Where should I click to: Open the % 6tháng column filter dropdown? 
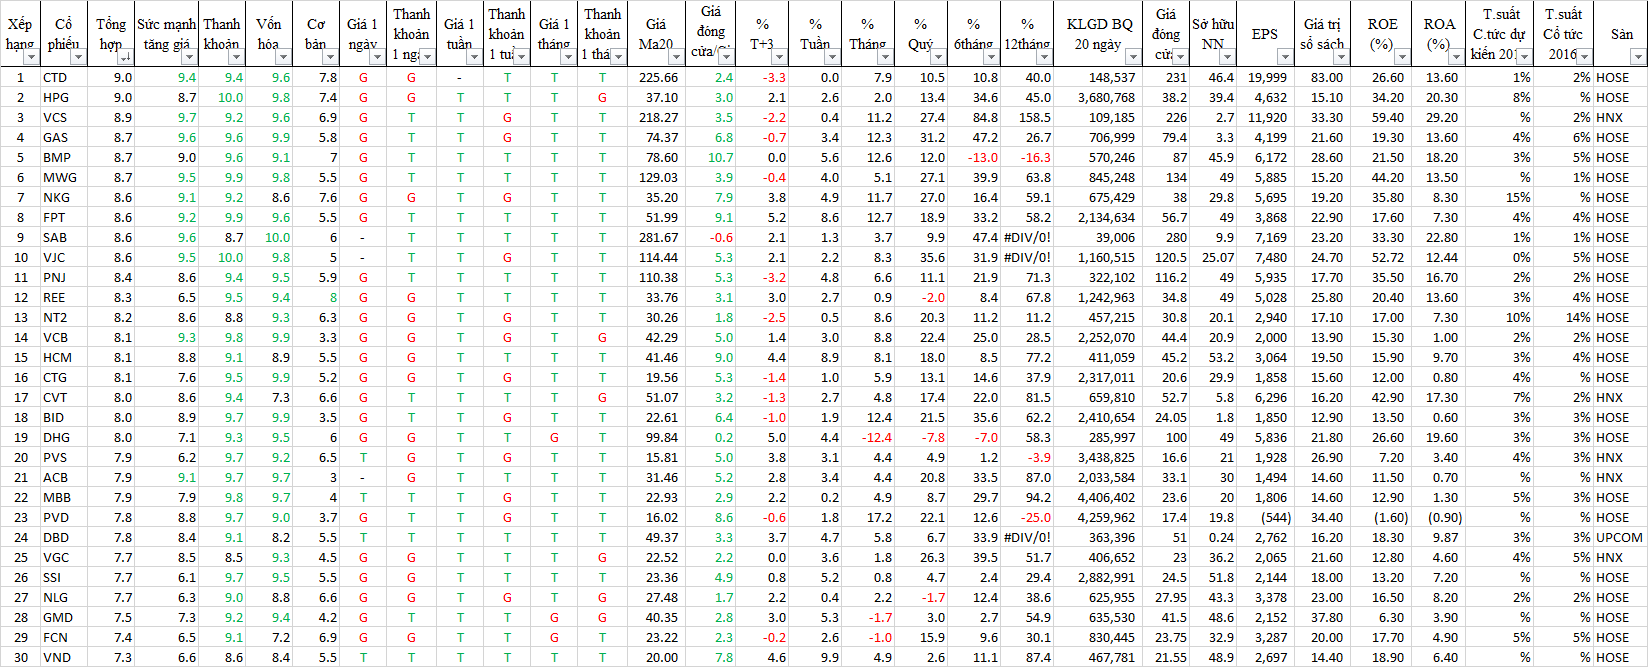990,57
